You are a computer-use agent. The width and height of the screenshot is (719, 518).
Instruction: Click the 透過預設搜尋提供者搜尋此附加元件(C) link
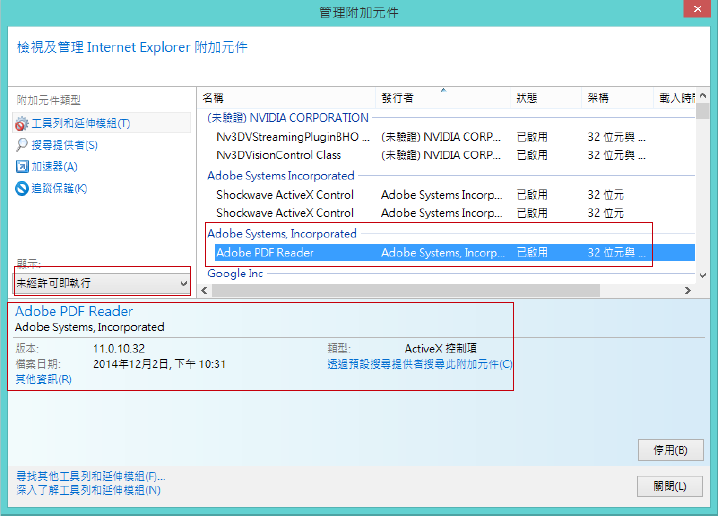pos(420,364)
